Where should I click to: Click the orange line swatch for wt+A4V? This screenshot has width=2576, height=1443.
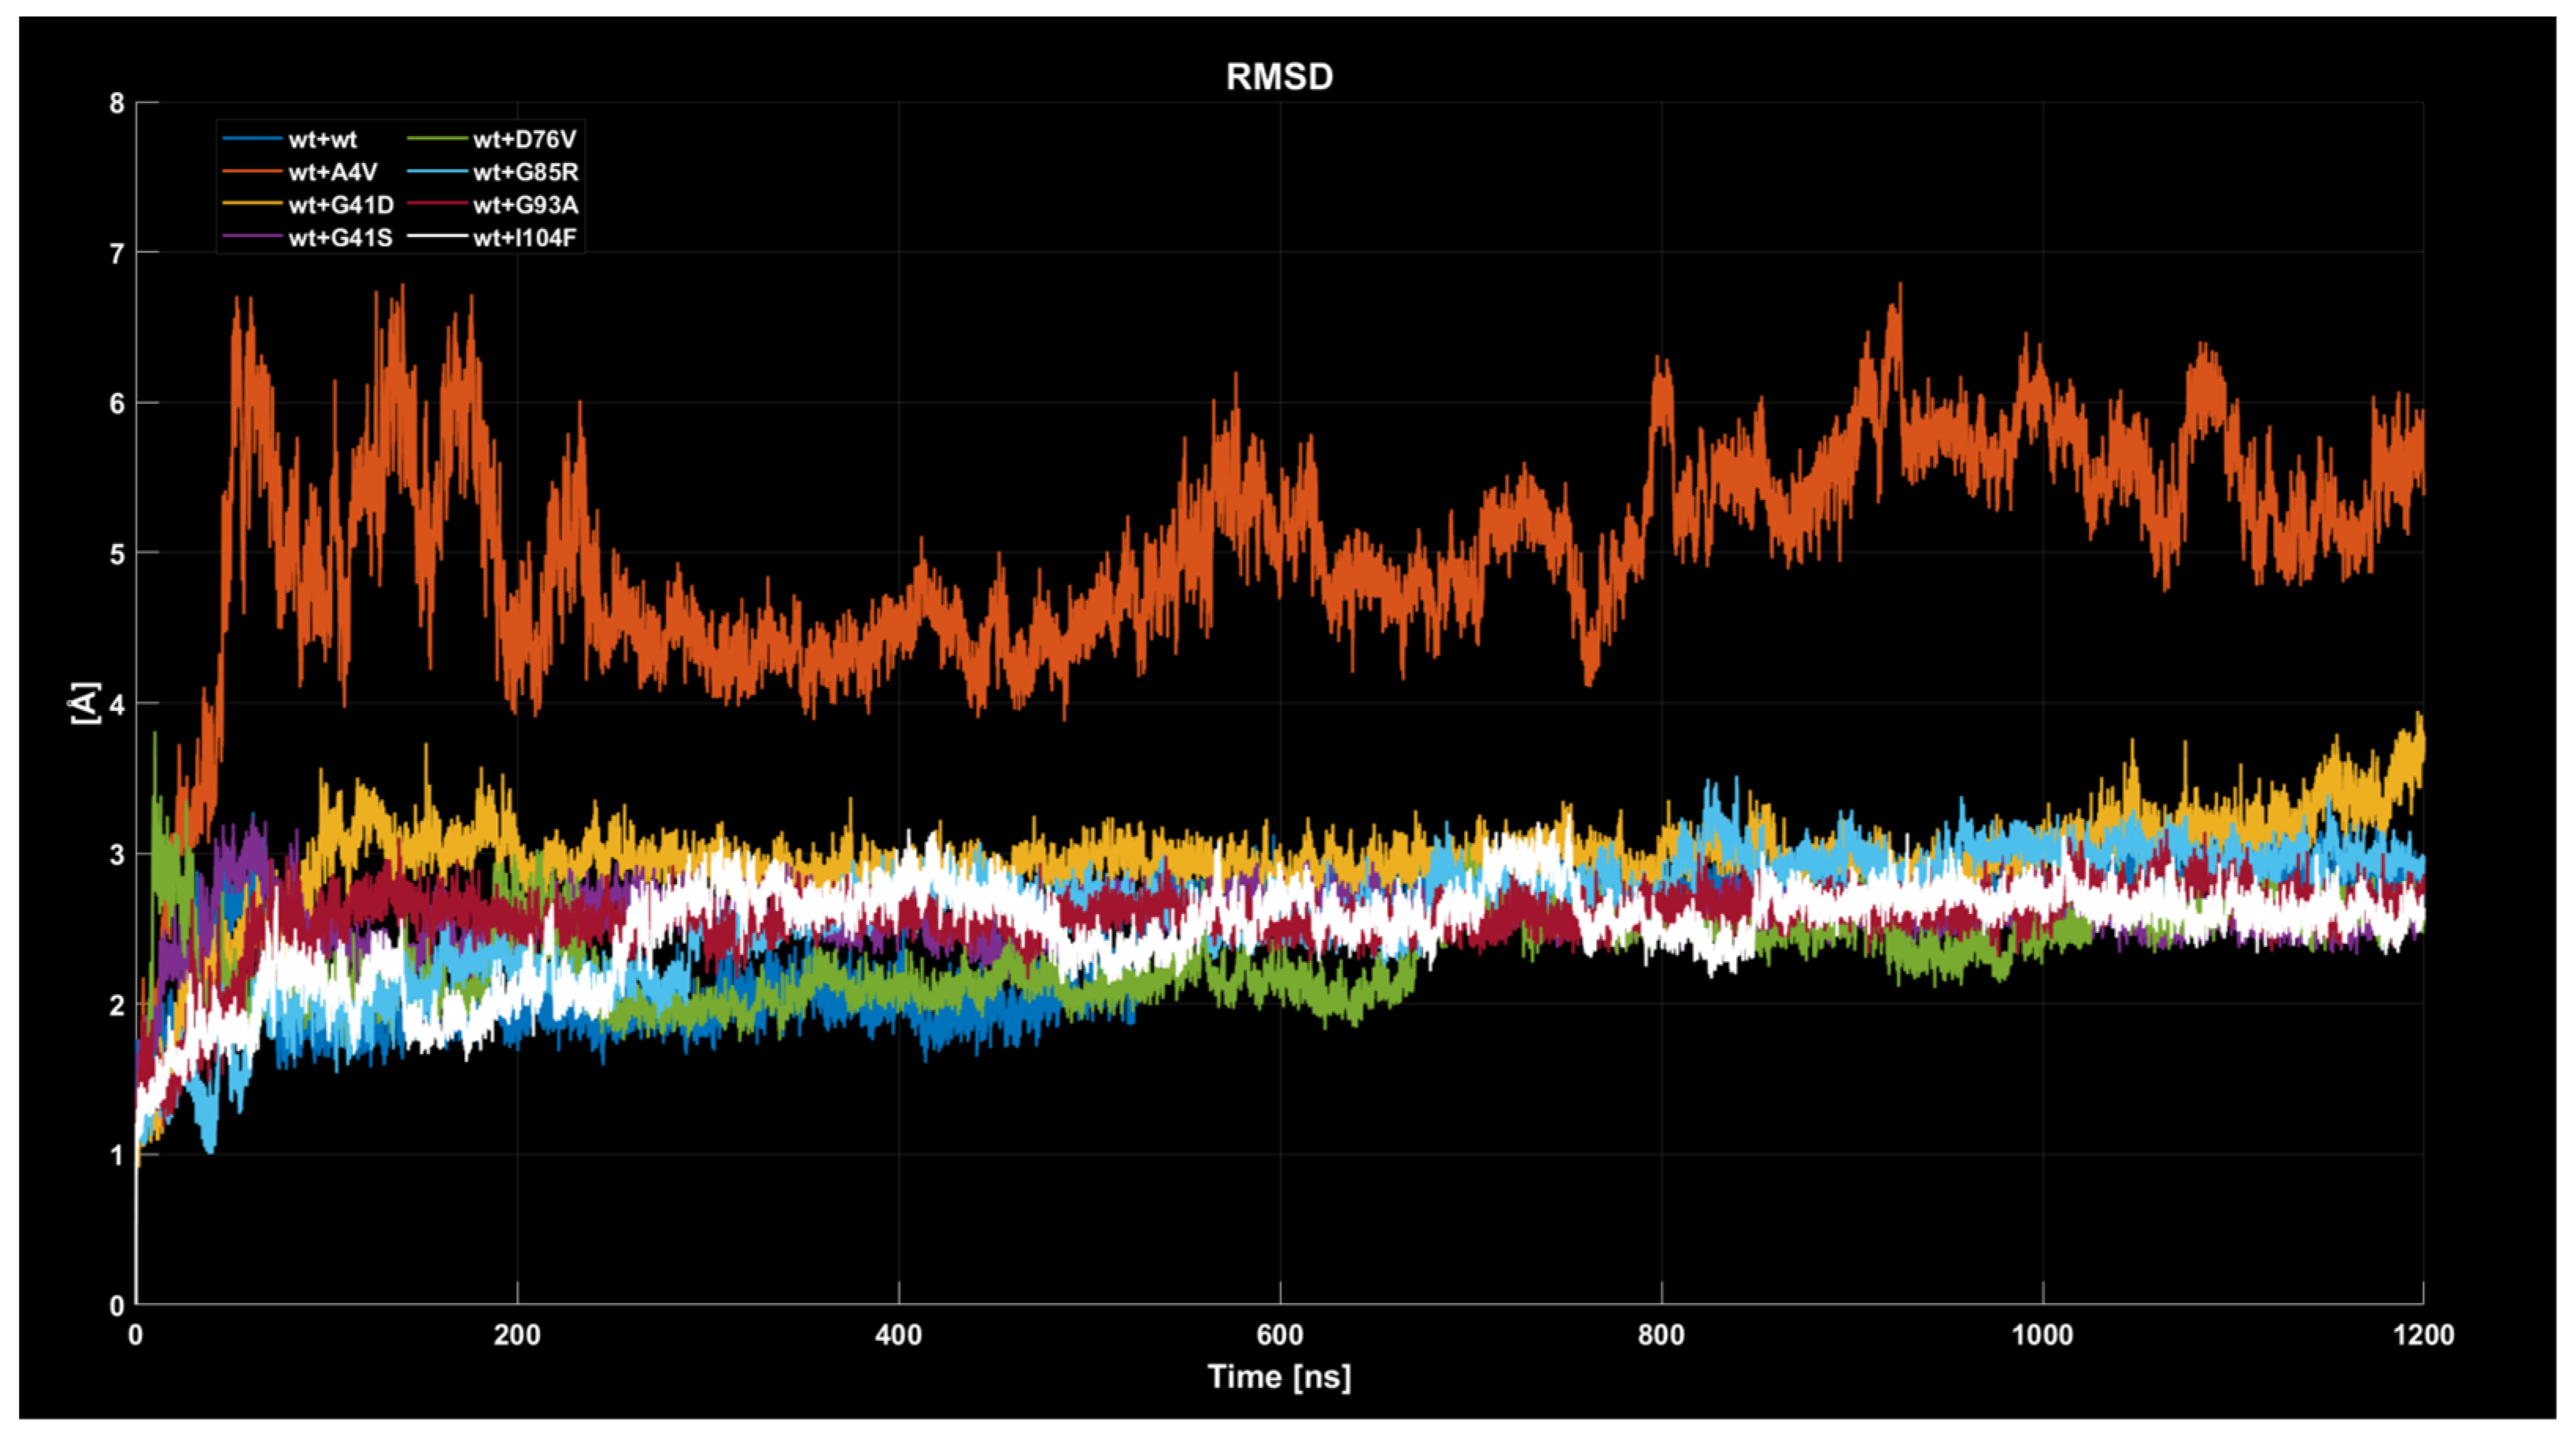point(252,172)
